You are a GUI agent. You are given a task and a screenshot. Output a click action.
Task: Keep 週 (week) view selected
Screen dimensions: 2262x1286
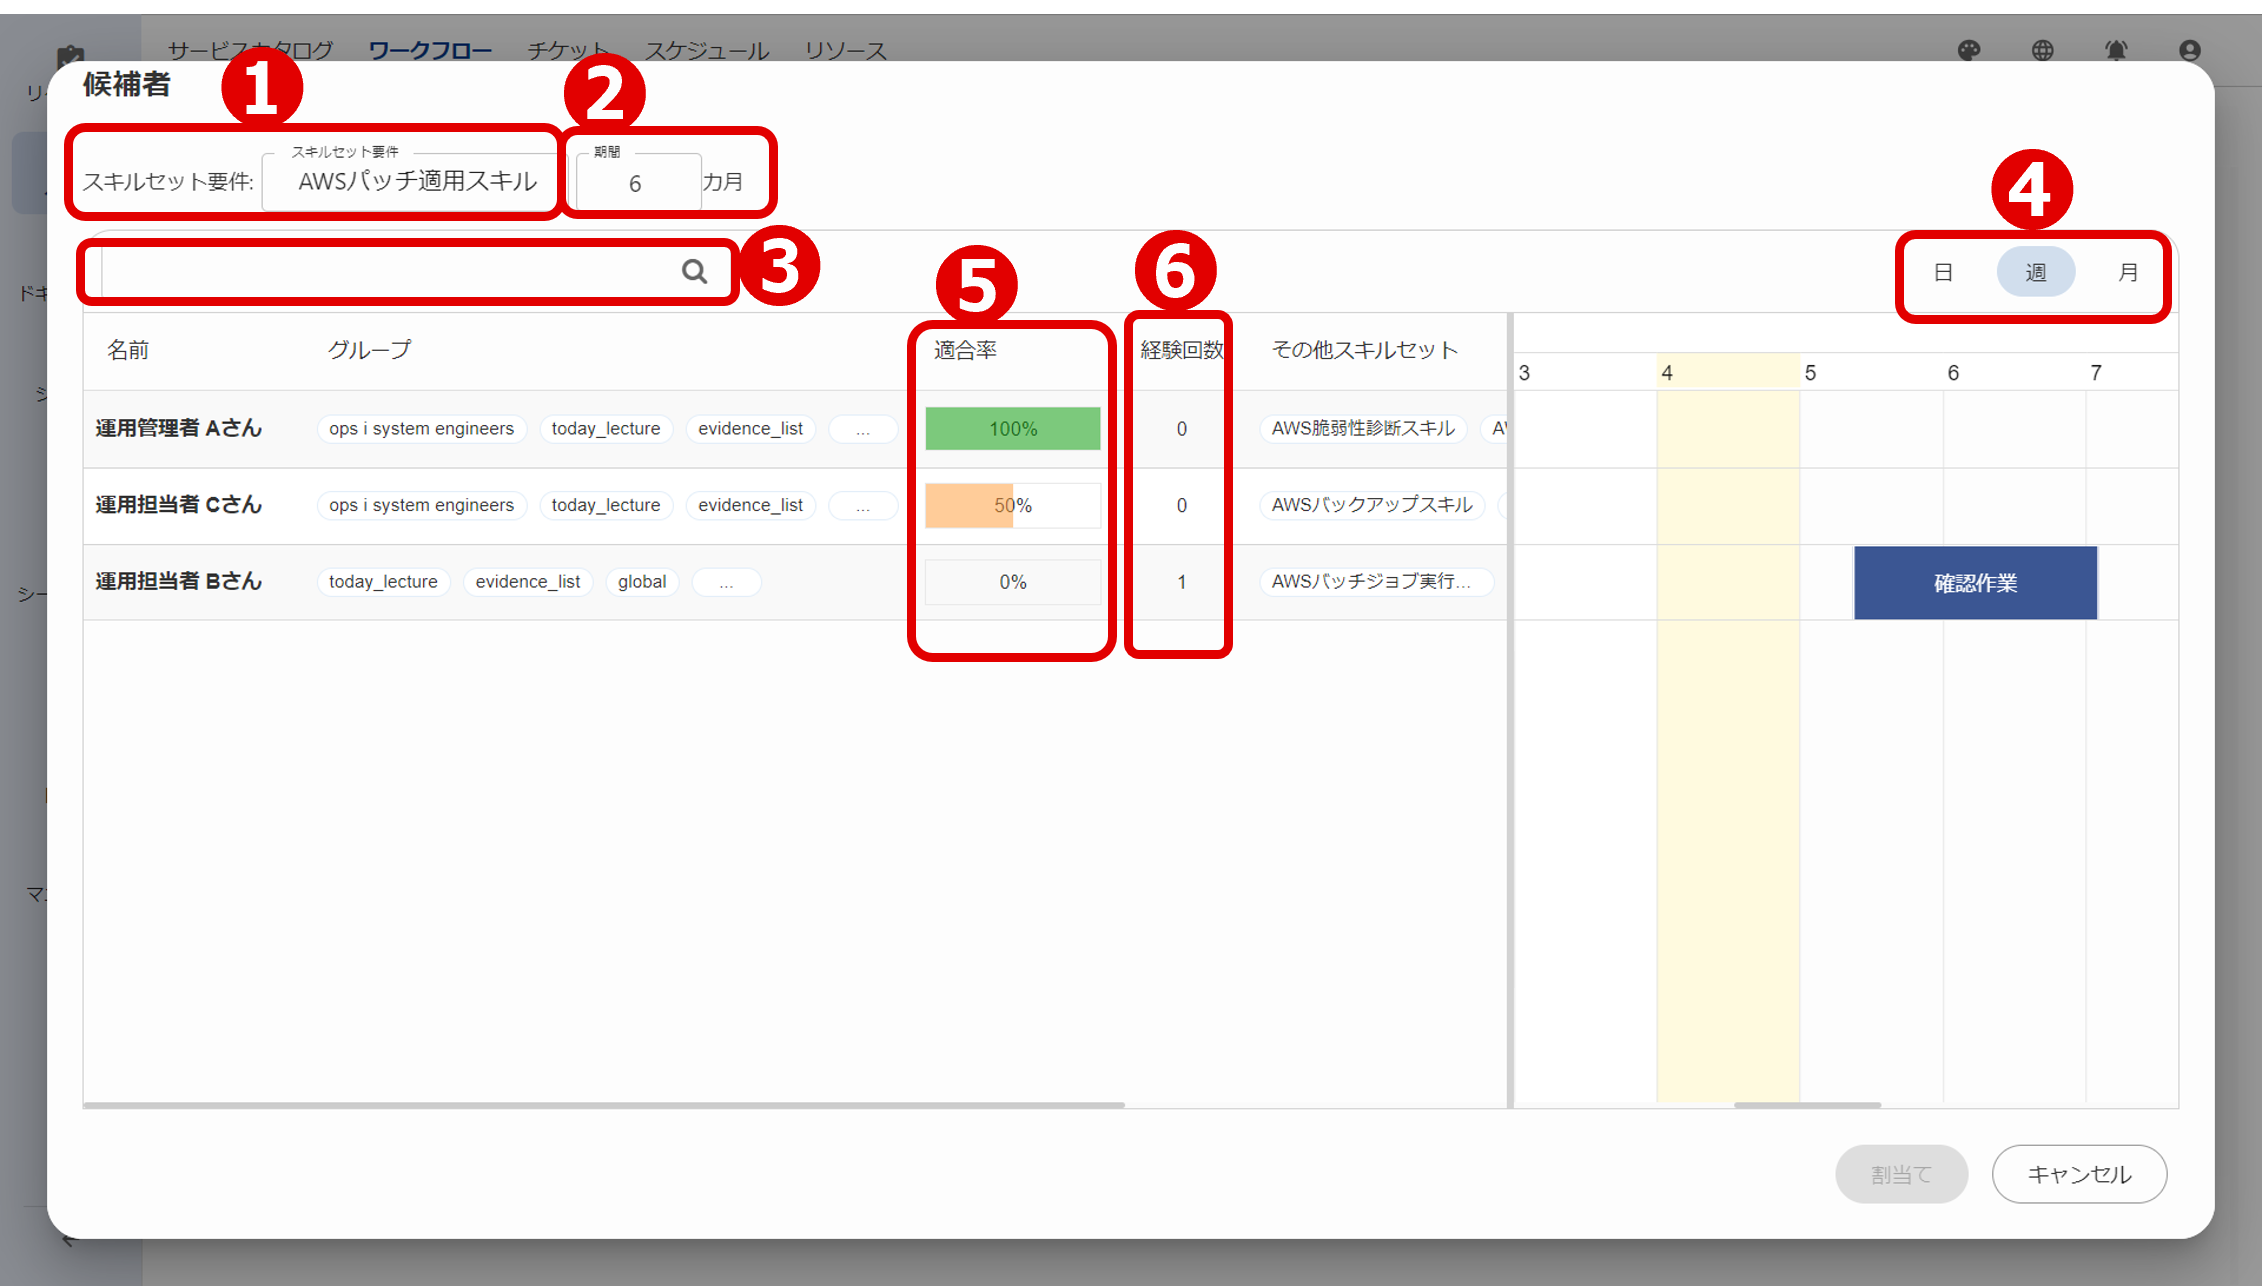(x=2036, y=271)
